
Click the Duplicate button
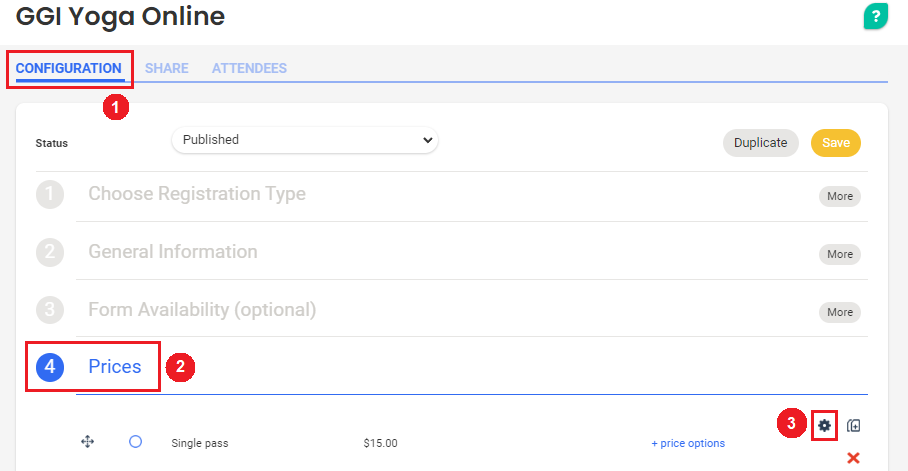(760, 143)
